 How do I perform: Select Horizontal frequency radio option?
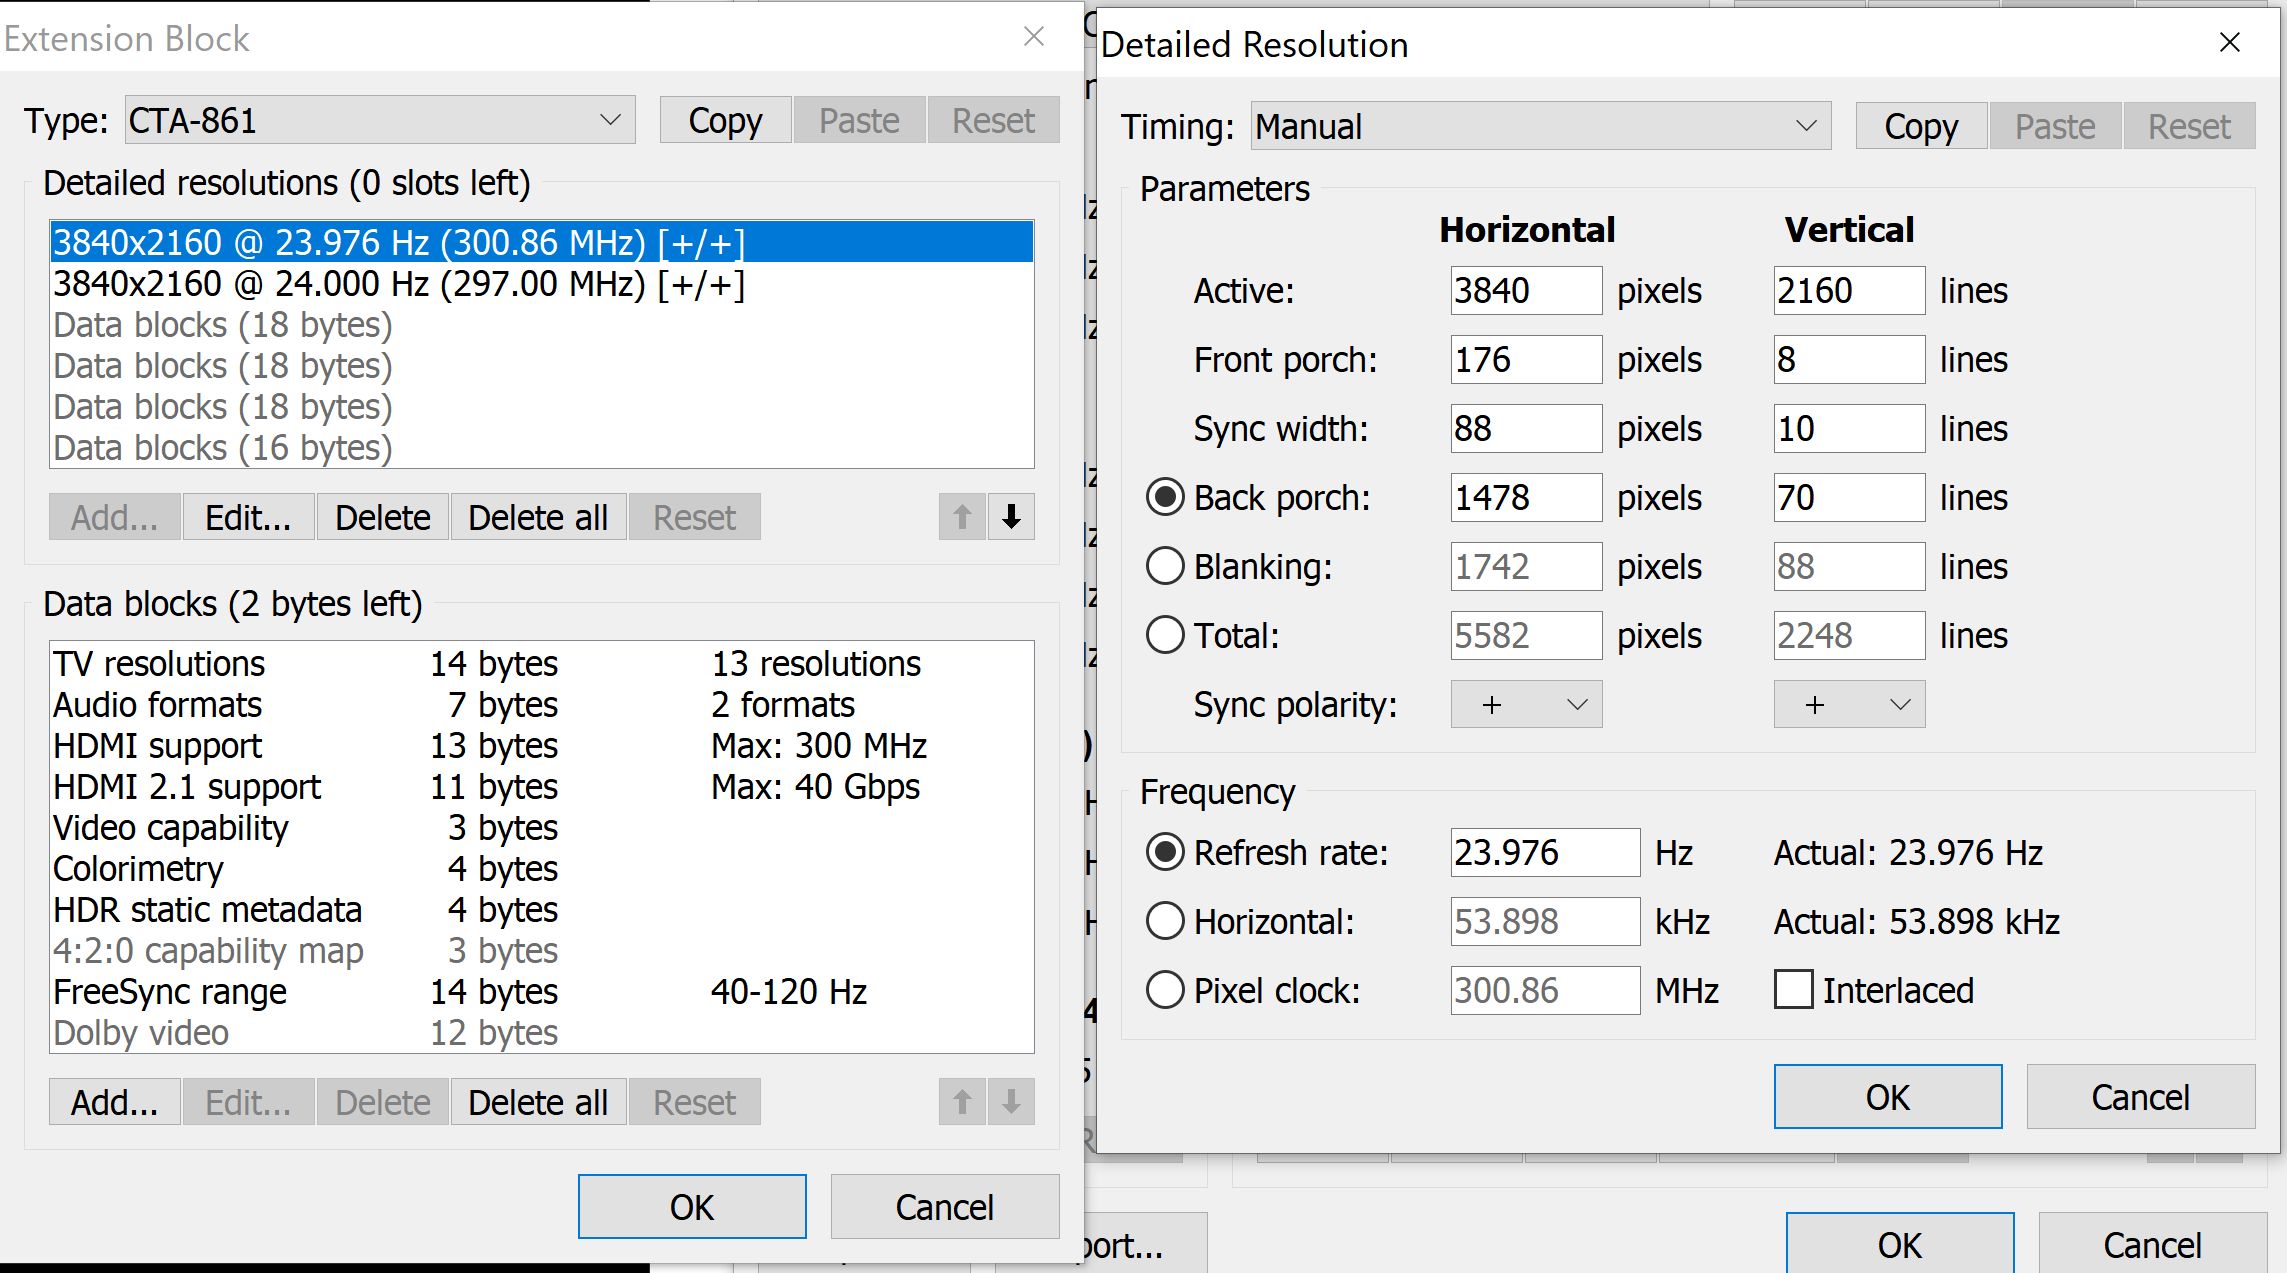click(1165, 921)
